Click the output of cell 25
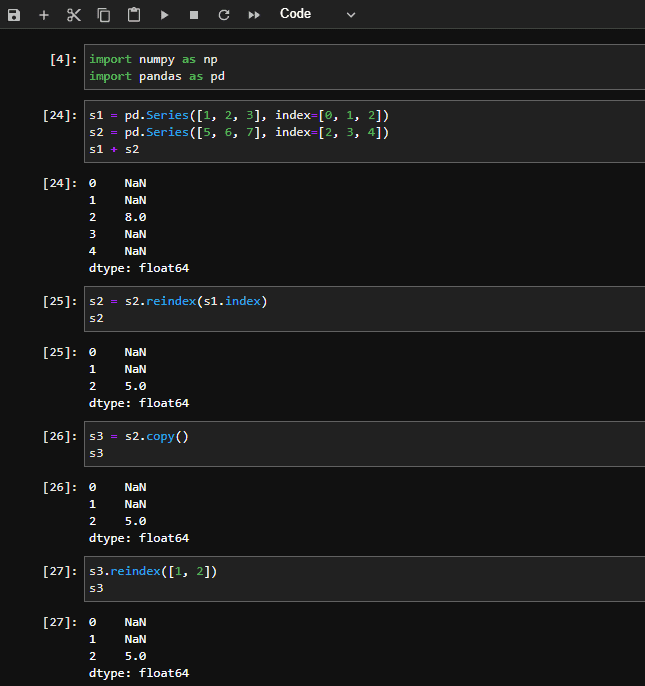Viewport: 645px width, 686px height. click(138, 377)
